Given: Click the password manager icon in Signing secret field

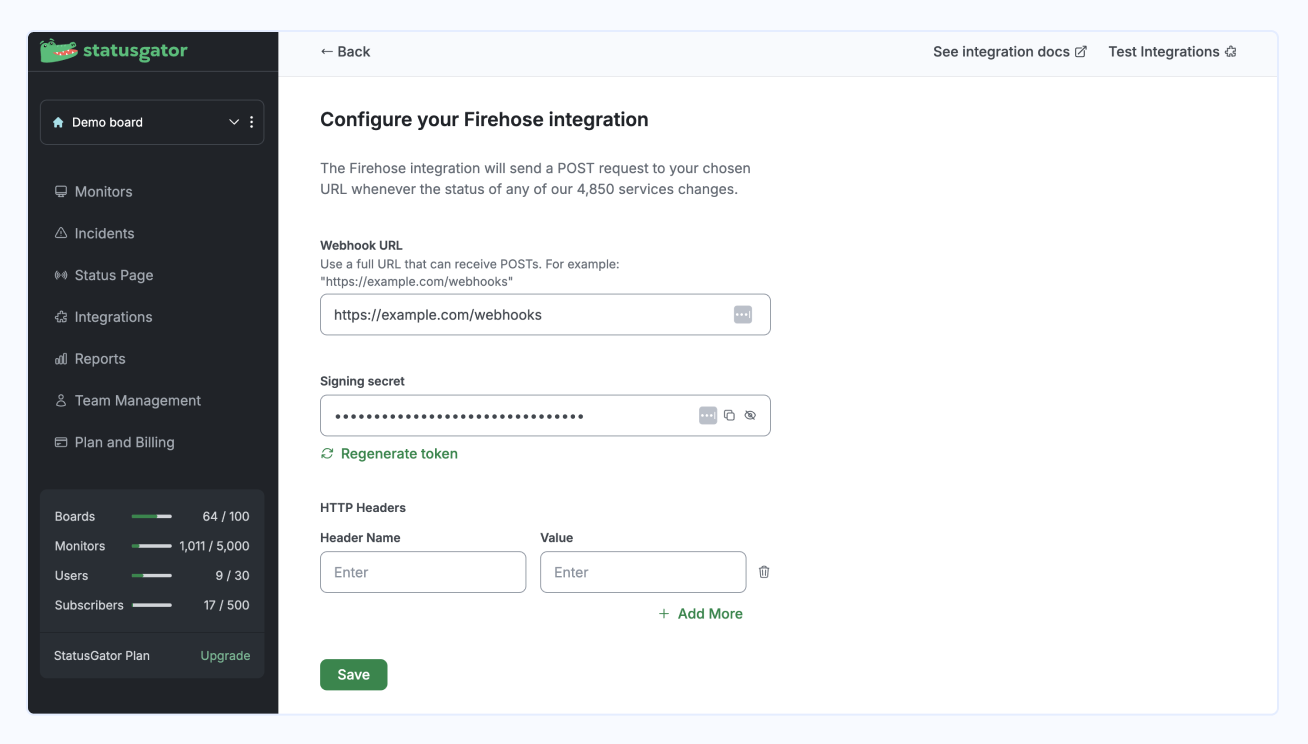Looking at the screenshot, I should [708, 415].
